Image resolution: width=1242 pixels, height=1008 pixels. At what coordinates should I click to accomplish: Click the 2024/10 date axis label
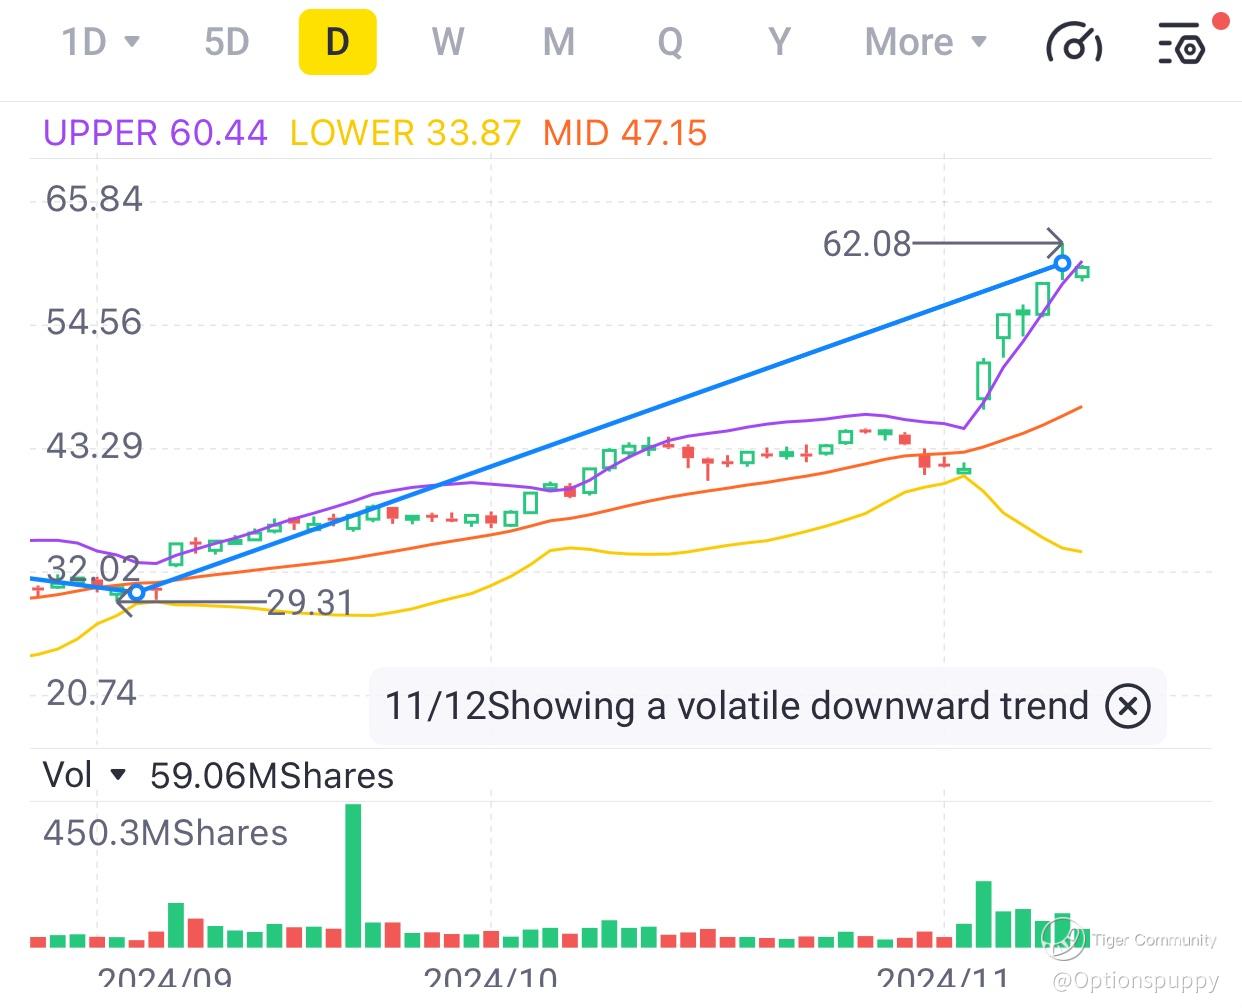(491, 979)
